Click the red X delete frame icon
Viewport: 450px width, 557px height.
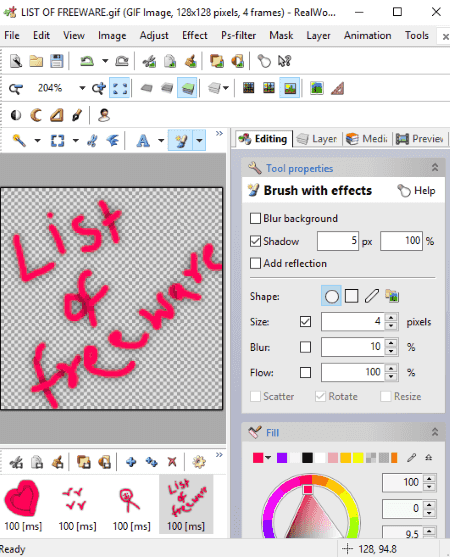click(x=172, y=462)
